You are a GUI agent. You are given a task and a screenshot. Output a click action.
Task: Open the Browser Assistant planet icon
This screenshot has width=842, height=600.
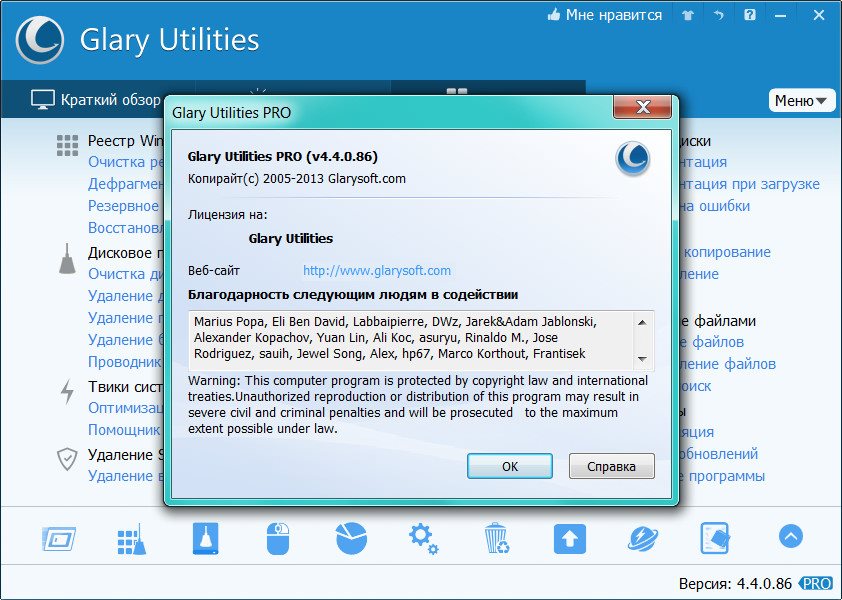click(x=643, y=539)
